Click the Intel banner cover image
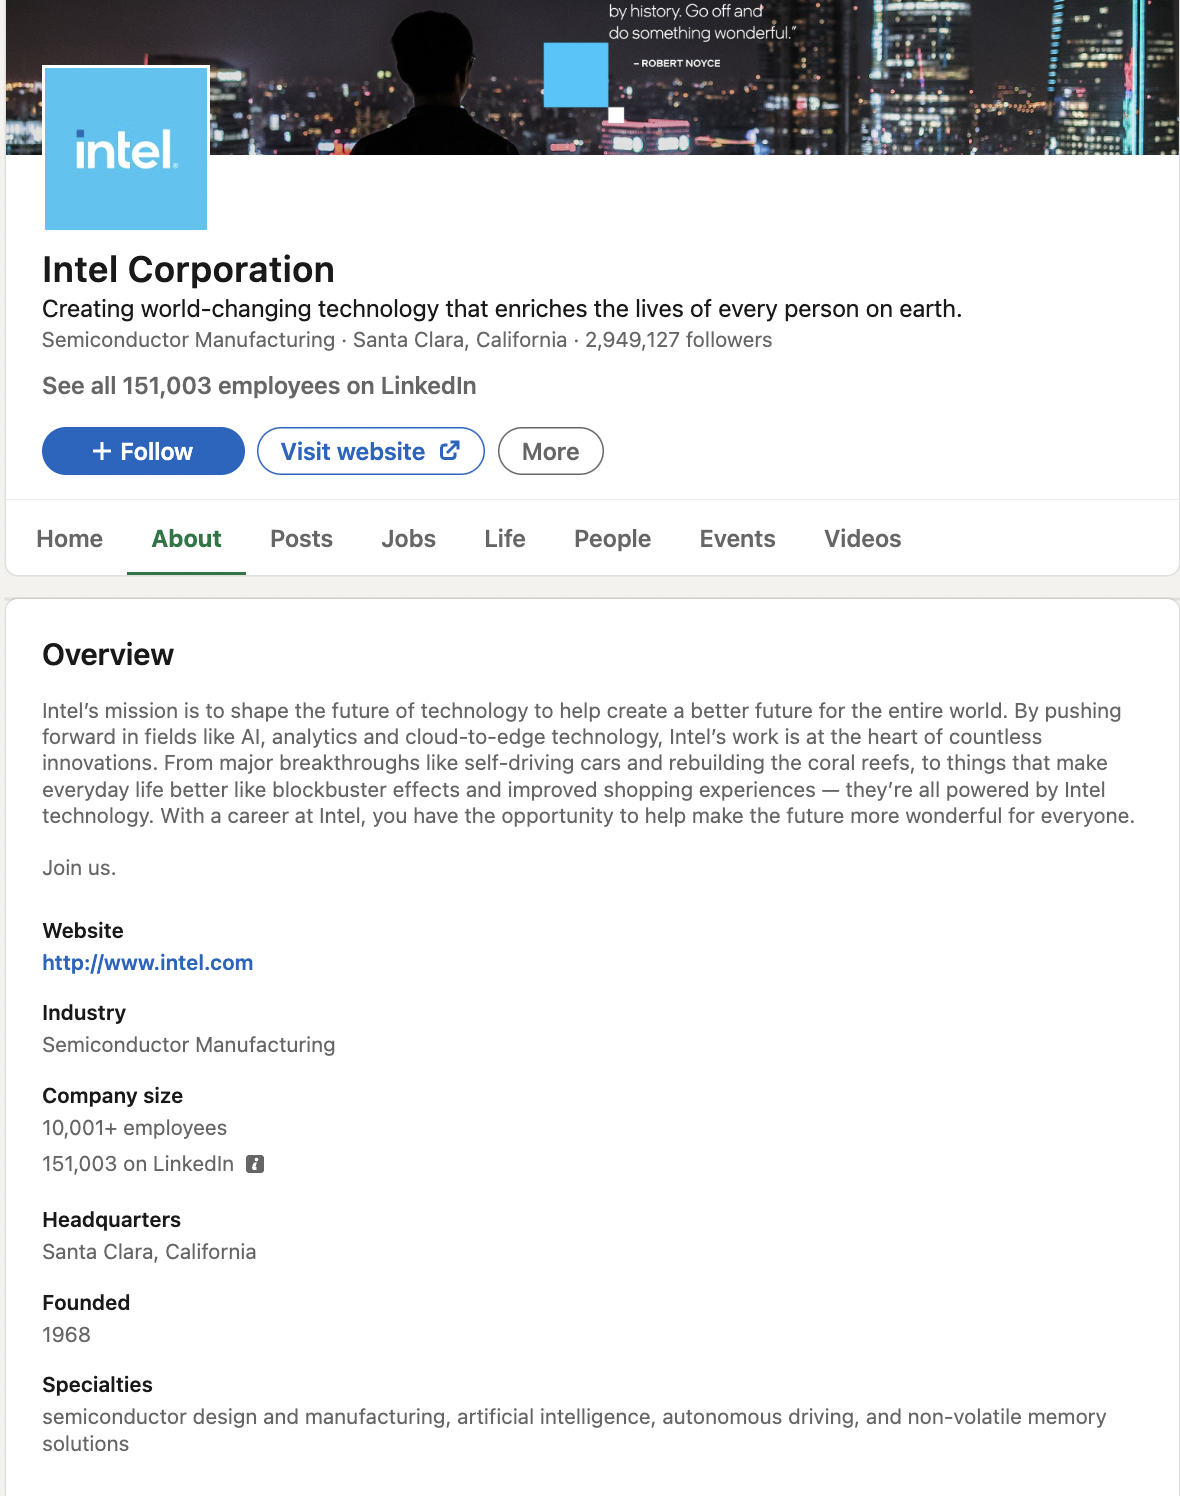 pos(700,75)
